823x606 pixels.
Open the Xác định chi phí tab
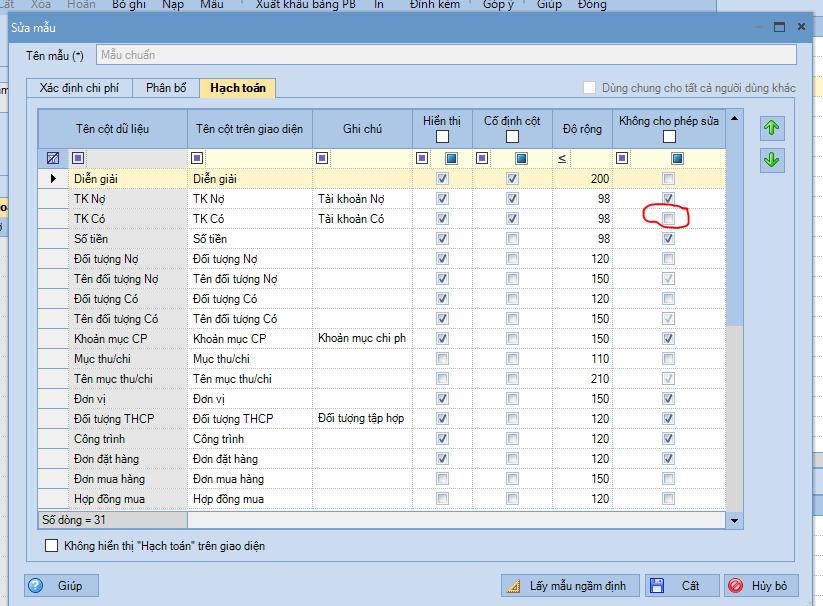pyautogui.click(x=79, y=88)
